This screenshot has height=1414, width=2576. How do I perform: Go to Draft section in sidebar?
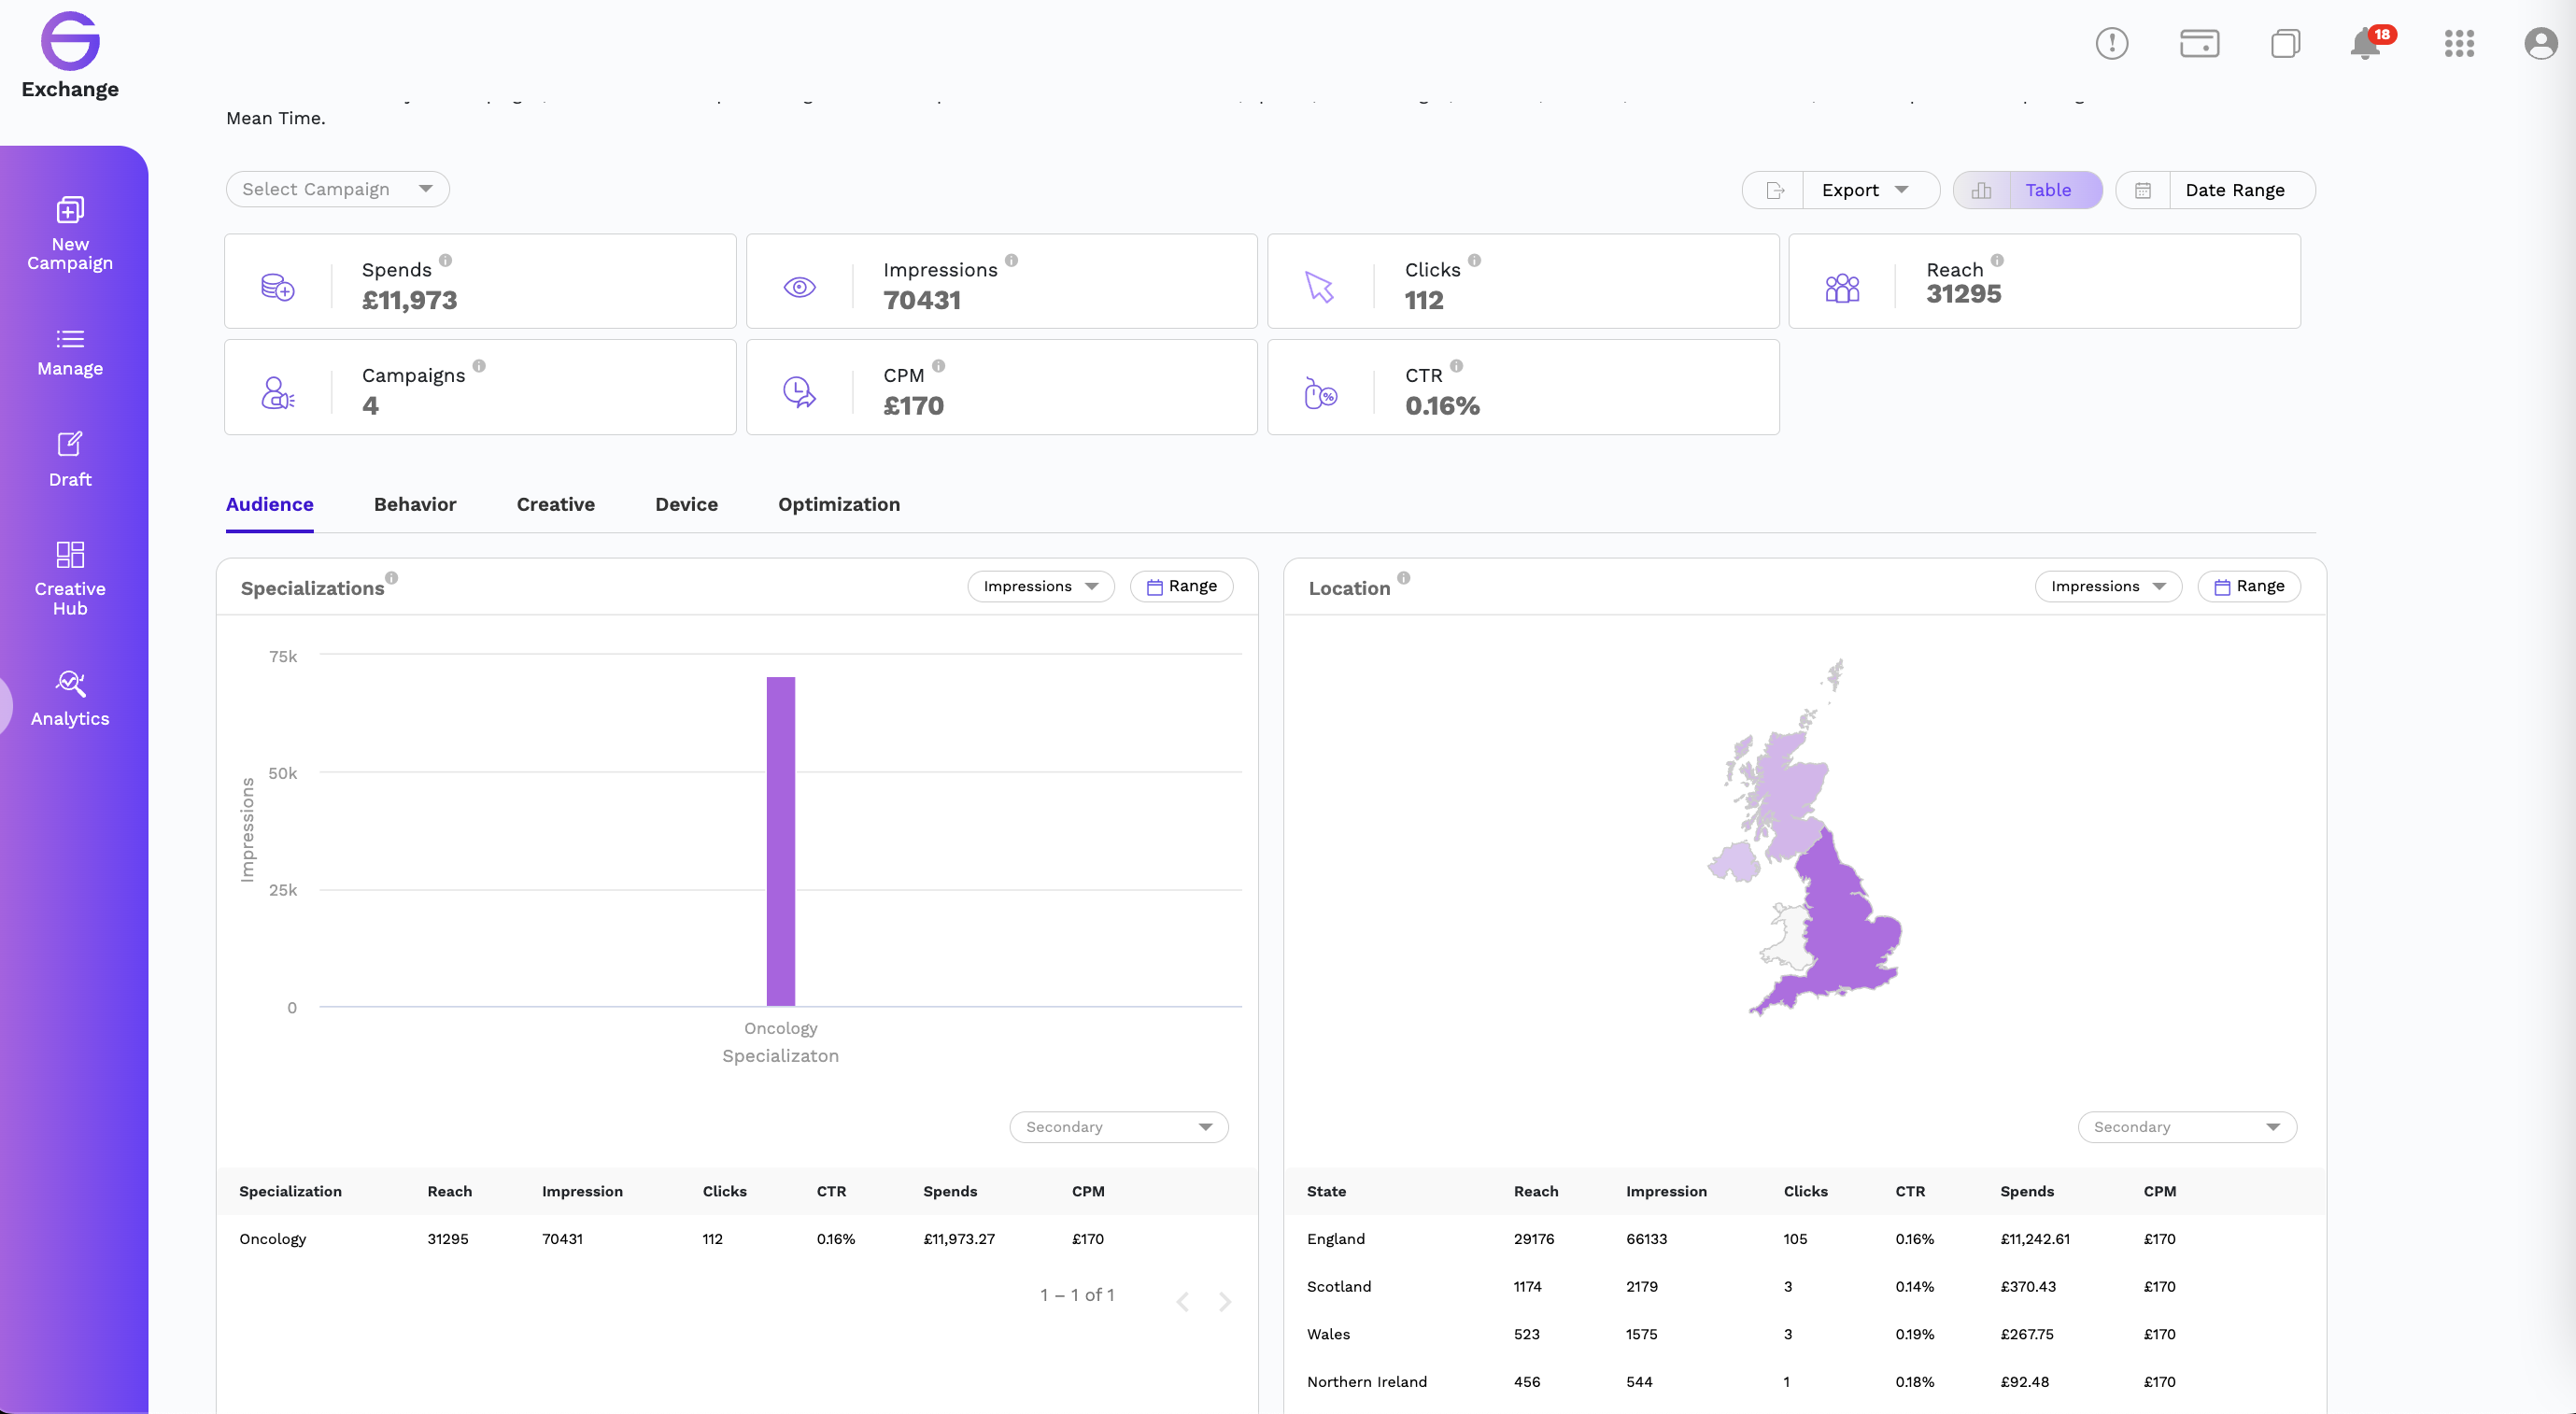coord(70,459)
